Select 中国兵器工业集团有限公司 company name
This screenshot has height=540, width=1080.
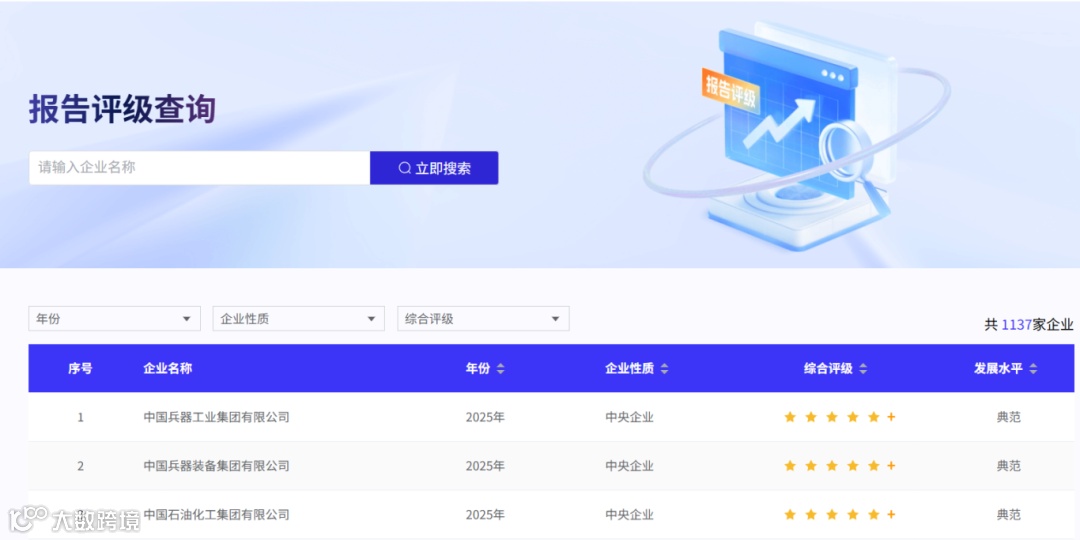[x=216, y=417]
